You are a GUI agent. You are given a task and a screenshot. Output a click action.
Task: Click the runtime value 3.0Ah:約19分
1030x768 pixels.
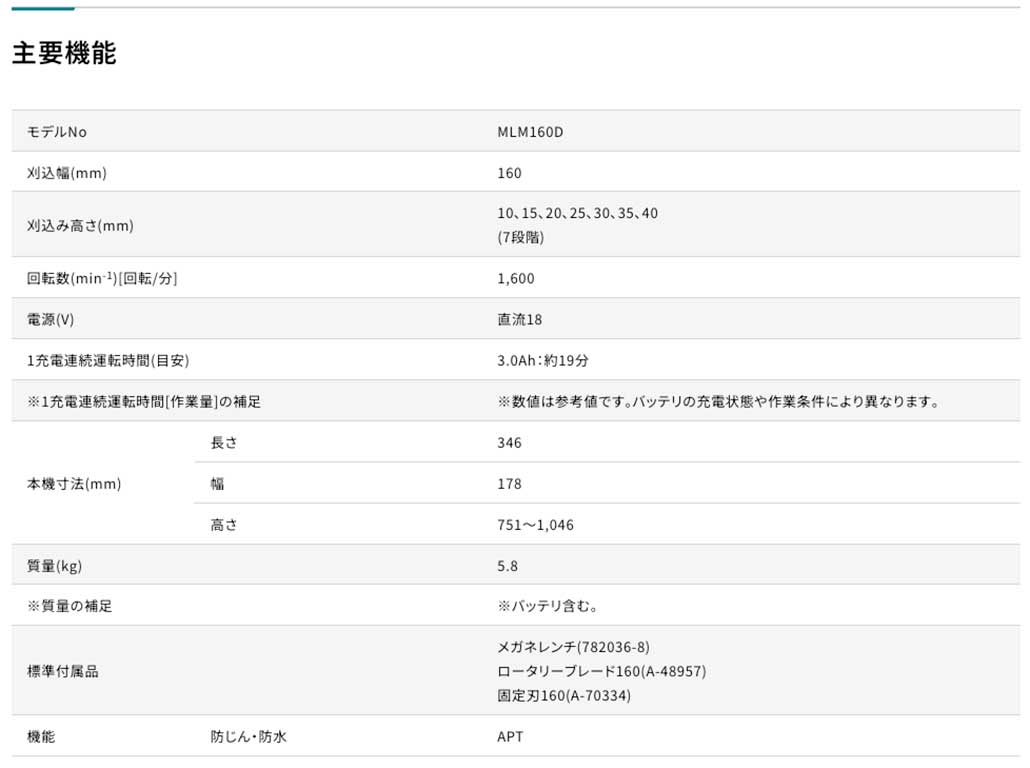[543, 360]
